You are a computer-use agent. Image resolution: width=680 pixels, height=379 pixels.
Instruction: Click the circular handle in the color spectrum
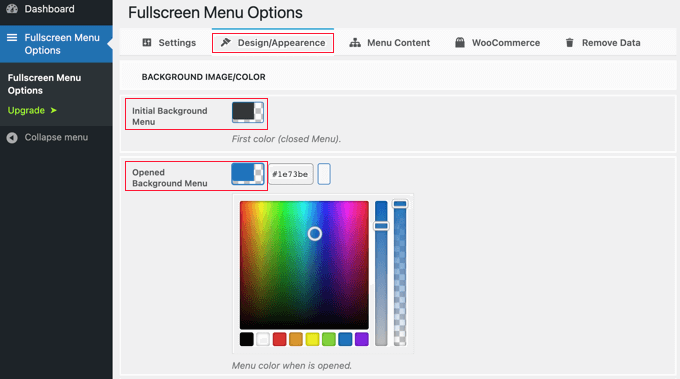coord(315,234)
